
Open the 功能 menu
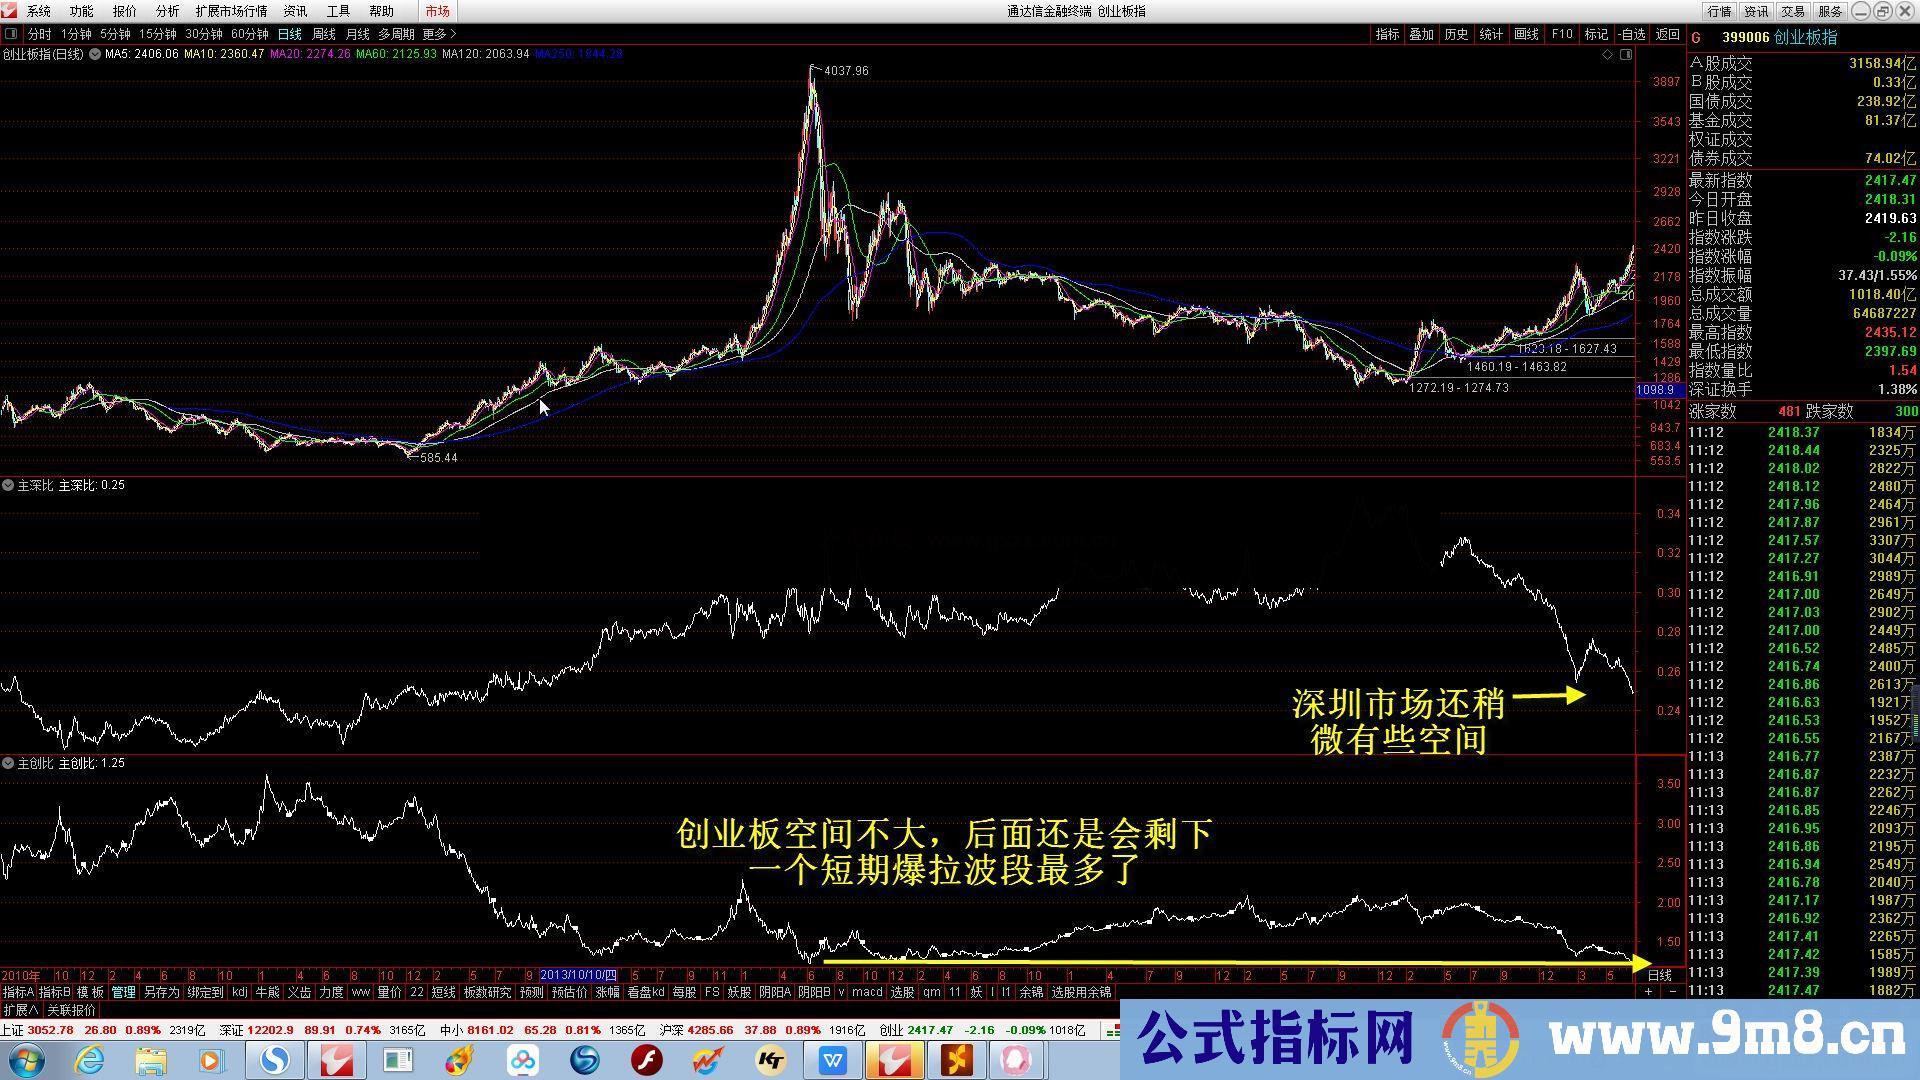point(82,11)
